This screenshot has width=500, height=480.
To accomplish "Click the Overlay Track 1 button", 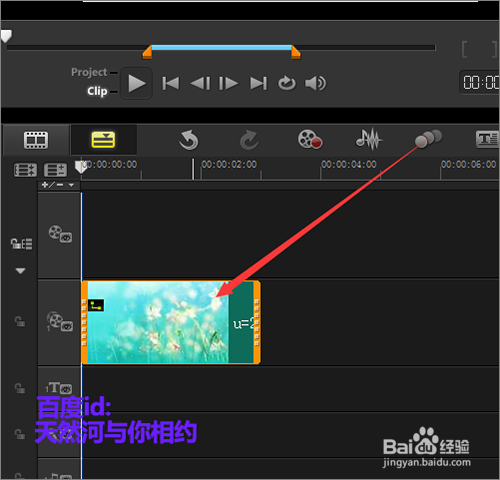I will [60, 321].
